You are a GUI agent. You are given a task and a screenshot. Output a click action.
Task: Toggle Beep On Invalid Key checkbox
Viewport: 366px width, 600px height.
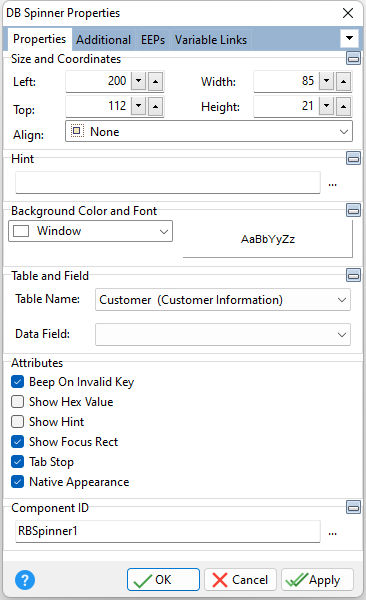coord(18,382)
